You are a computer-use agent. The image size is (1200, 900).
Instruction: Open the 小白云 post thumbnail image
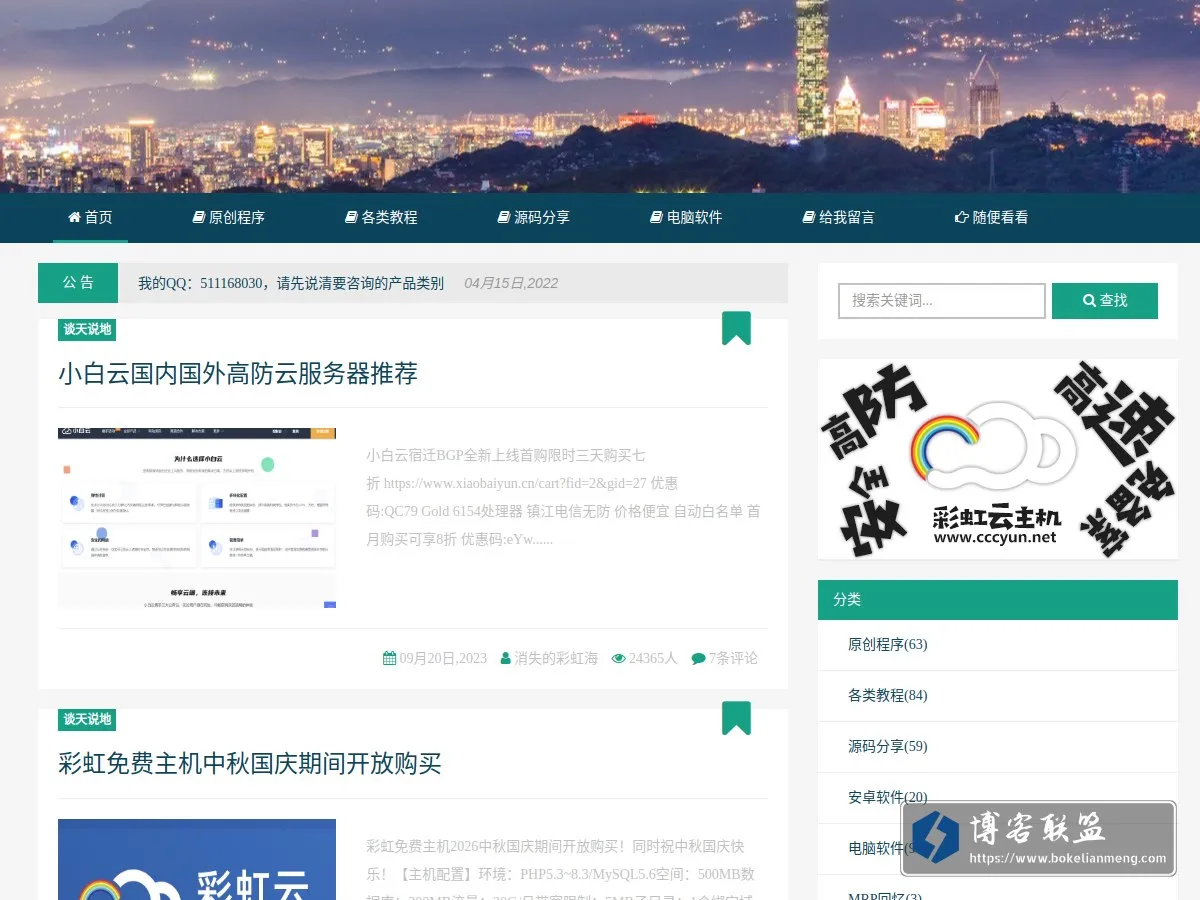tap(197, 518)
